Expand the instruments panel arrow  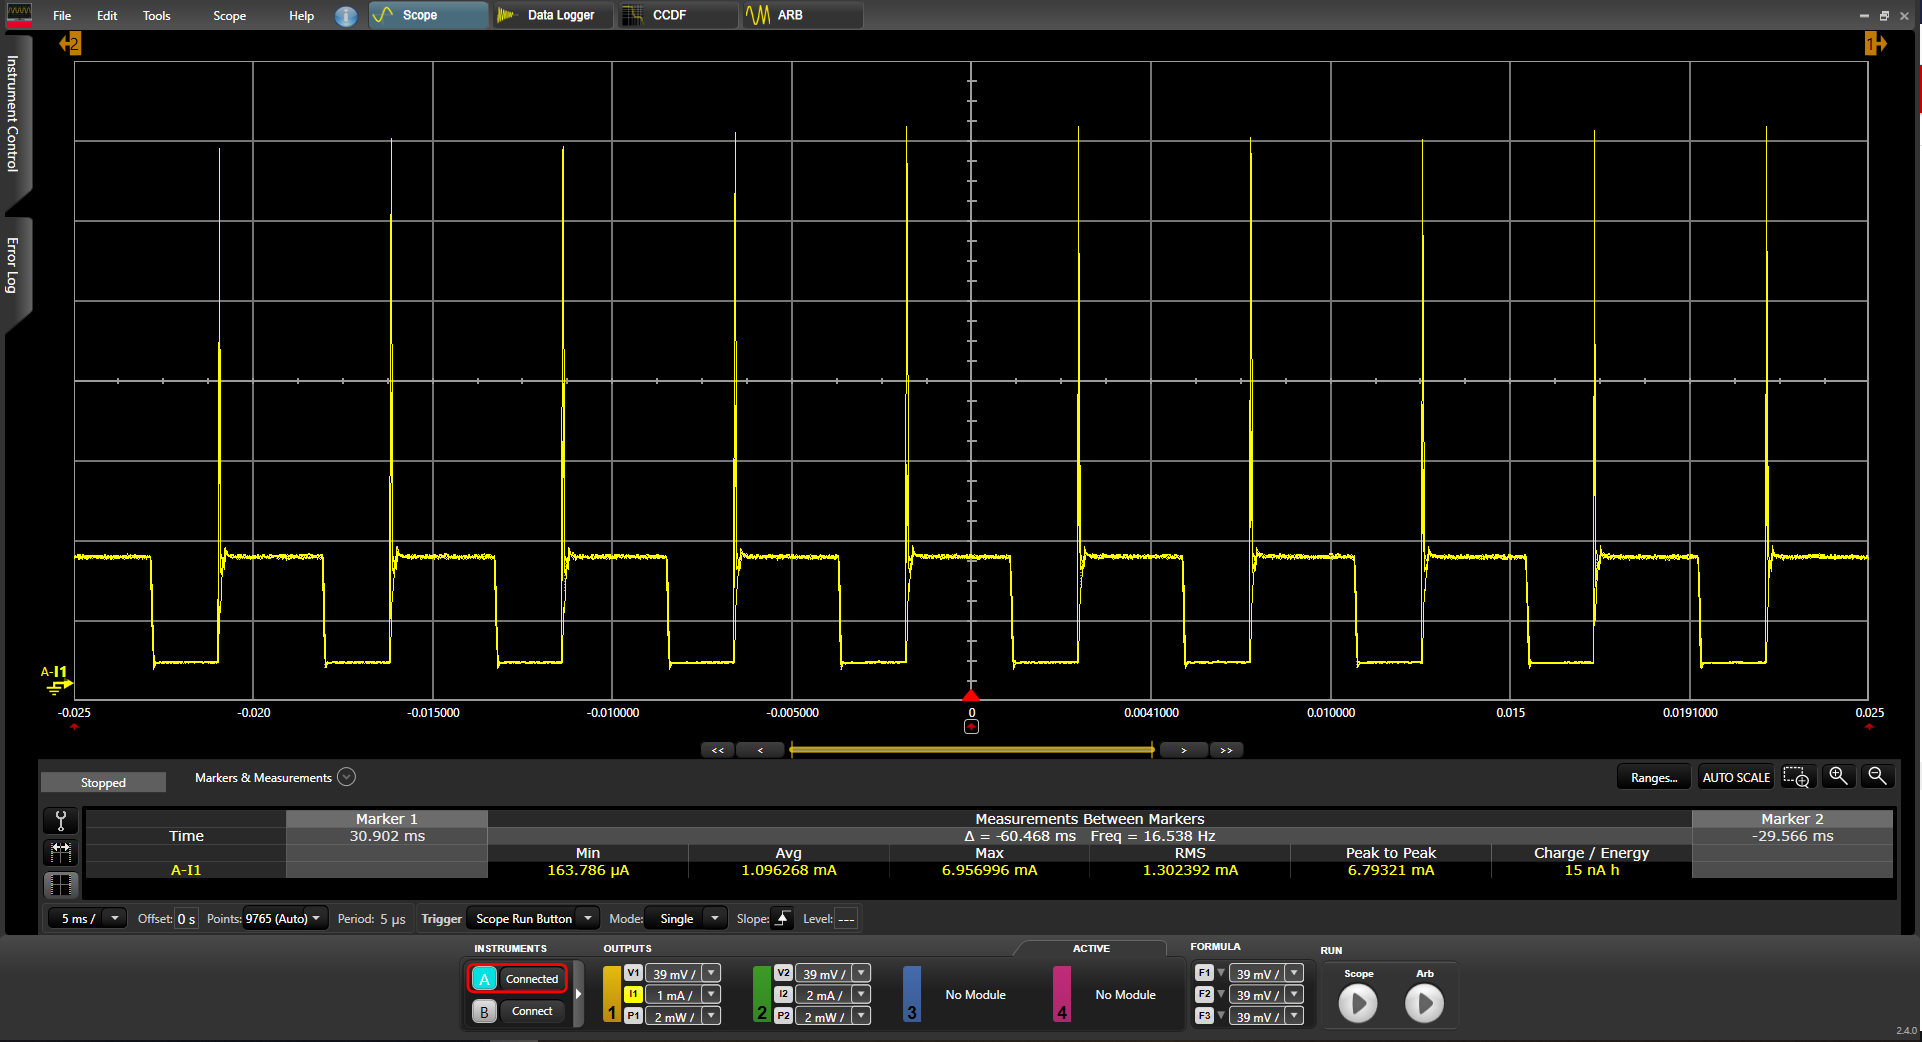(578, 994)
